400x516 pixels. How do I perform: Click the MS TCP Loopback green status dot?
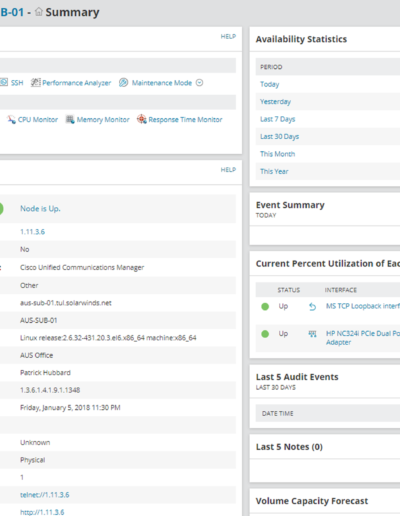click(x=265, y=306)
